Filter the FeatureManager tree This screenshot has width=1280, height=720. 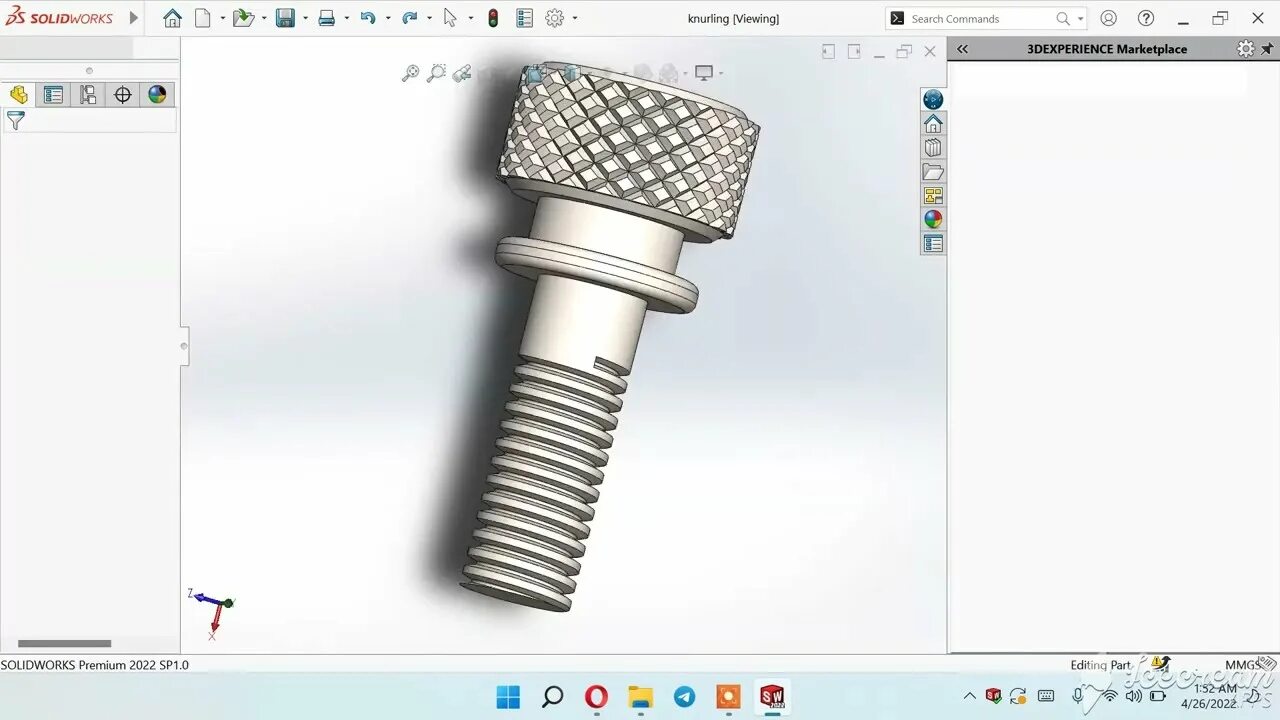pyautogui.click(x=15, y=121)
